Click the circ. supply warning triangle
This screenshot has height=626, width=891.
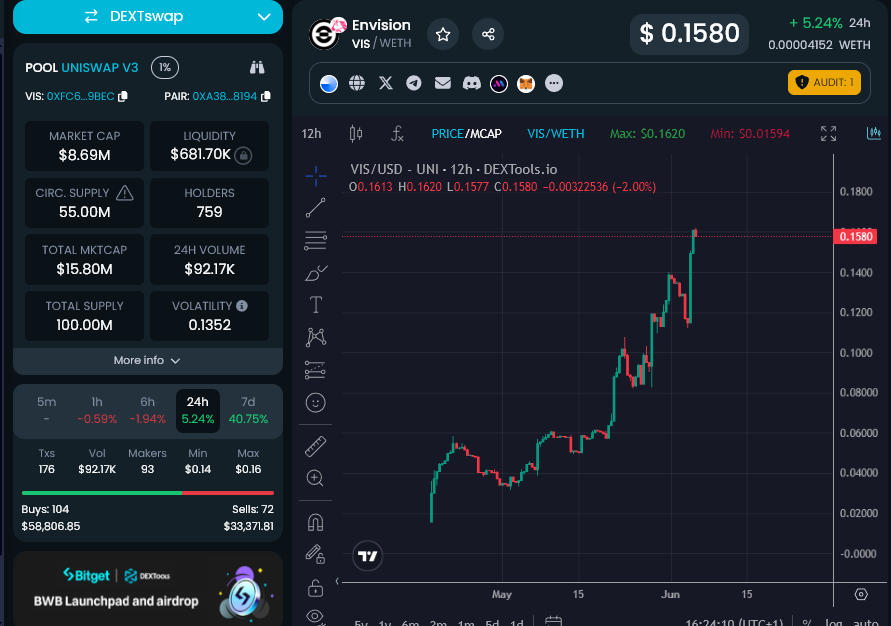(x=124, y=193)
